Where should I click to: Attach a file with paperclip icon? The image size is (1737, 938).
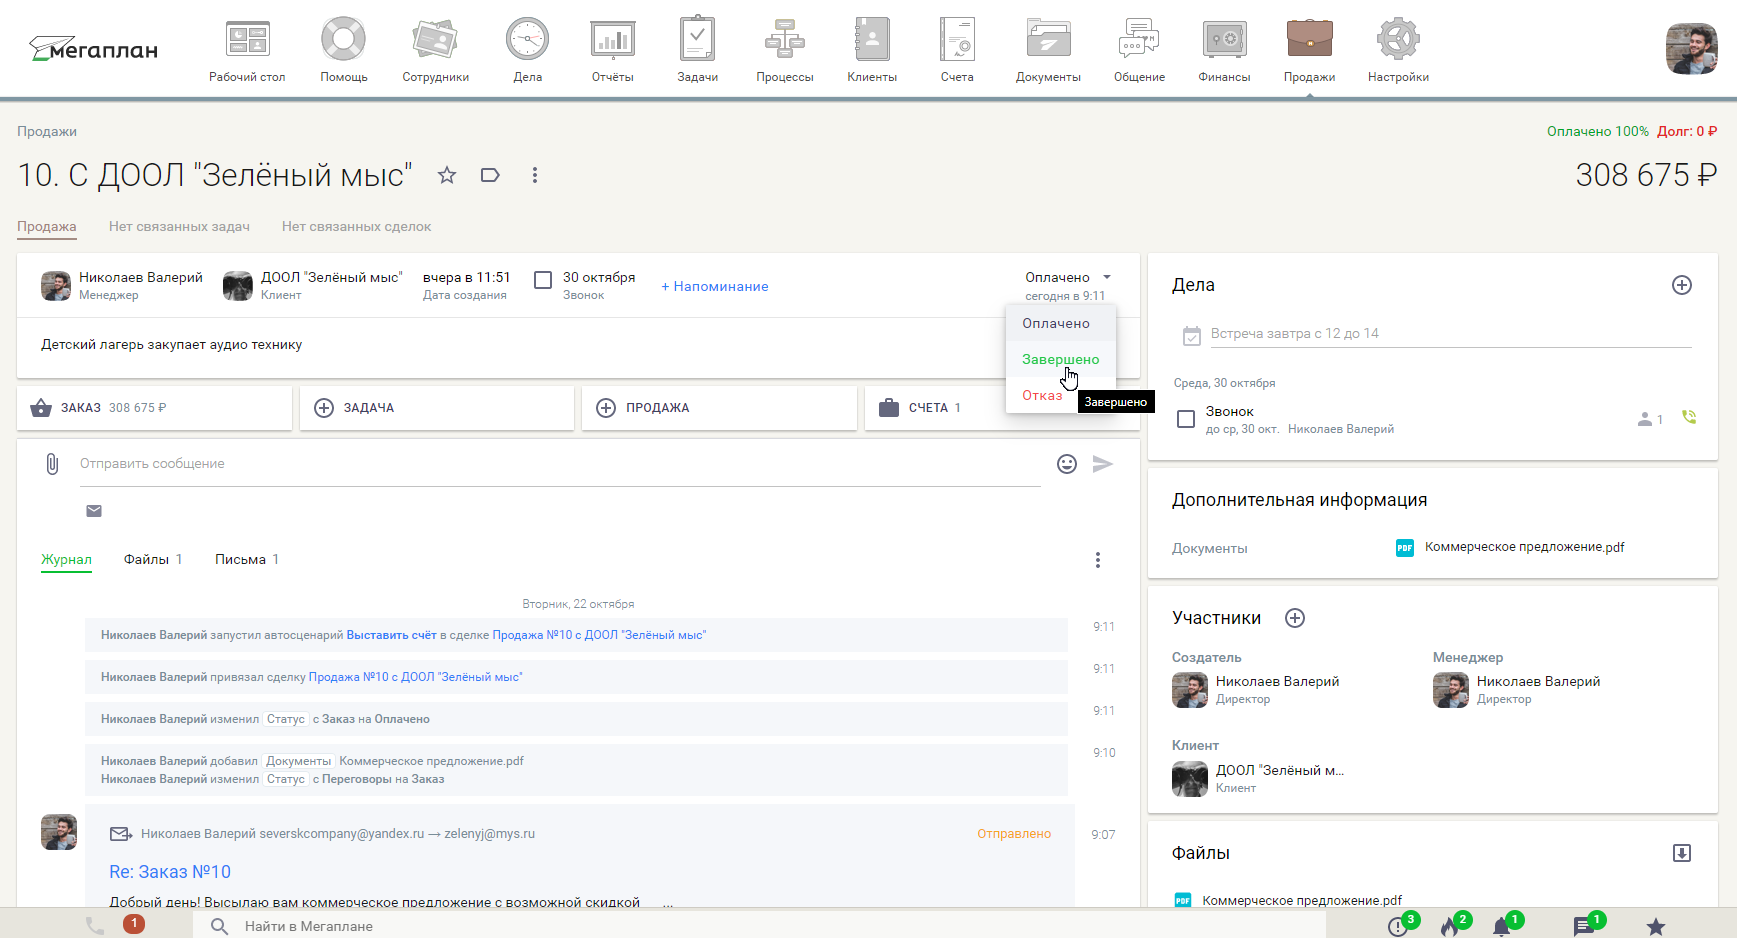[x=52, y=464]
